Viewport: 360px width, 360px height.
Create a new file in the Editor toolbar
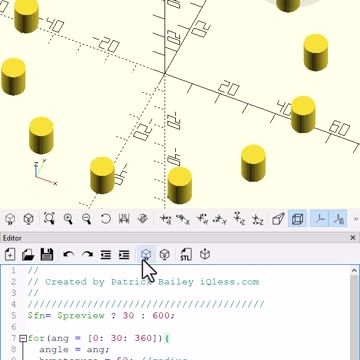pos(10,255)
